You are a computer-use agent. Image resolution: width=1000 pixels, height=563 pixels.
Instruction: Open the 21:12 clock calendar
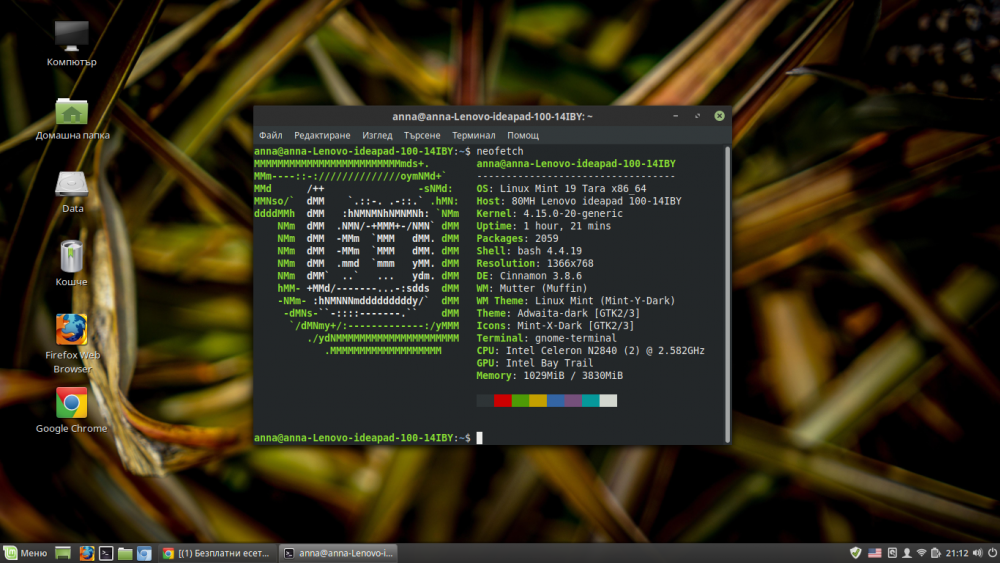coord(957,553)
